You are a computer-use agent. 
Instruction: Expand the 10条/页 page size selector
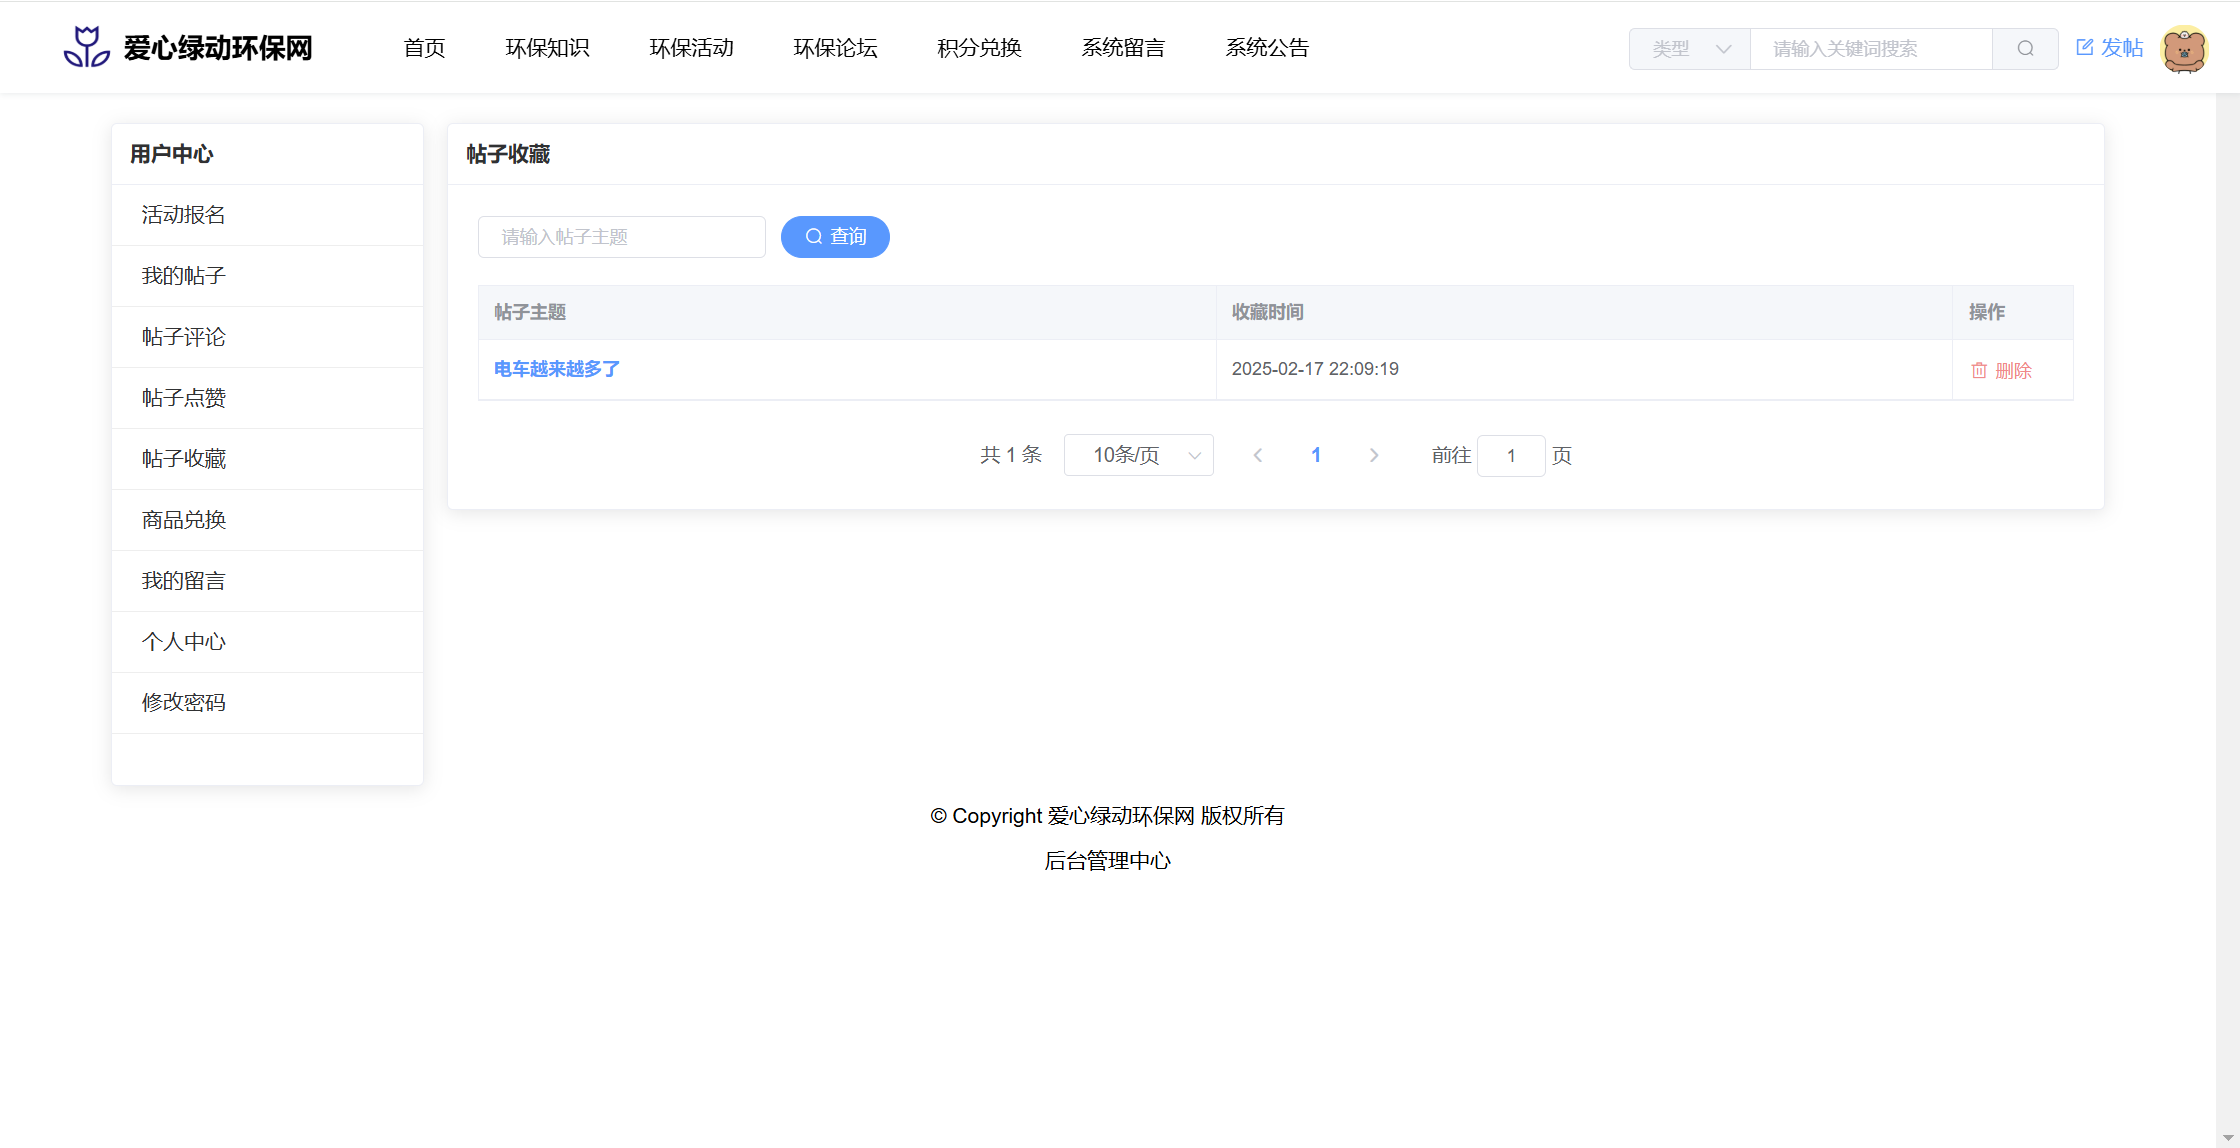click(x=1139, y=456)
